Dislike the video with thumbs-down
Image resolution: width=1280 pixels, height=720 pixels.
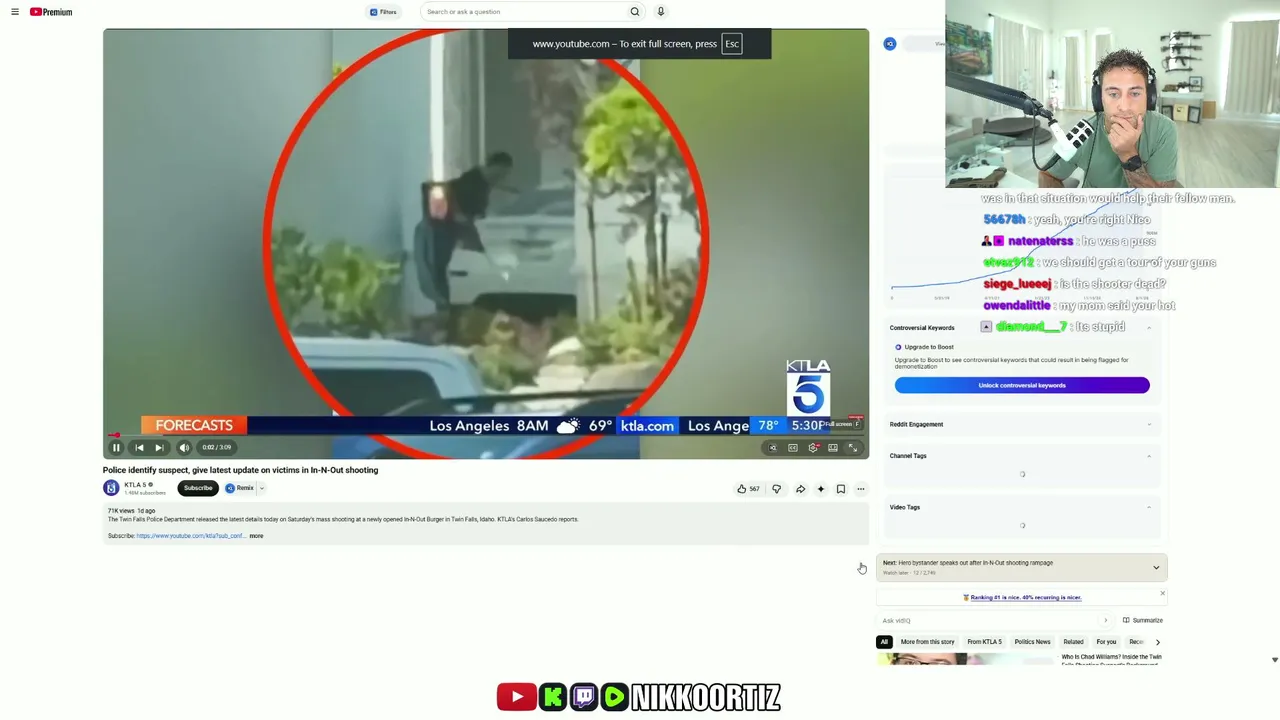tap(776, 489)
